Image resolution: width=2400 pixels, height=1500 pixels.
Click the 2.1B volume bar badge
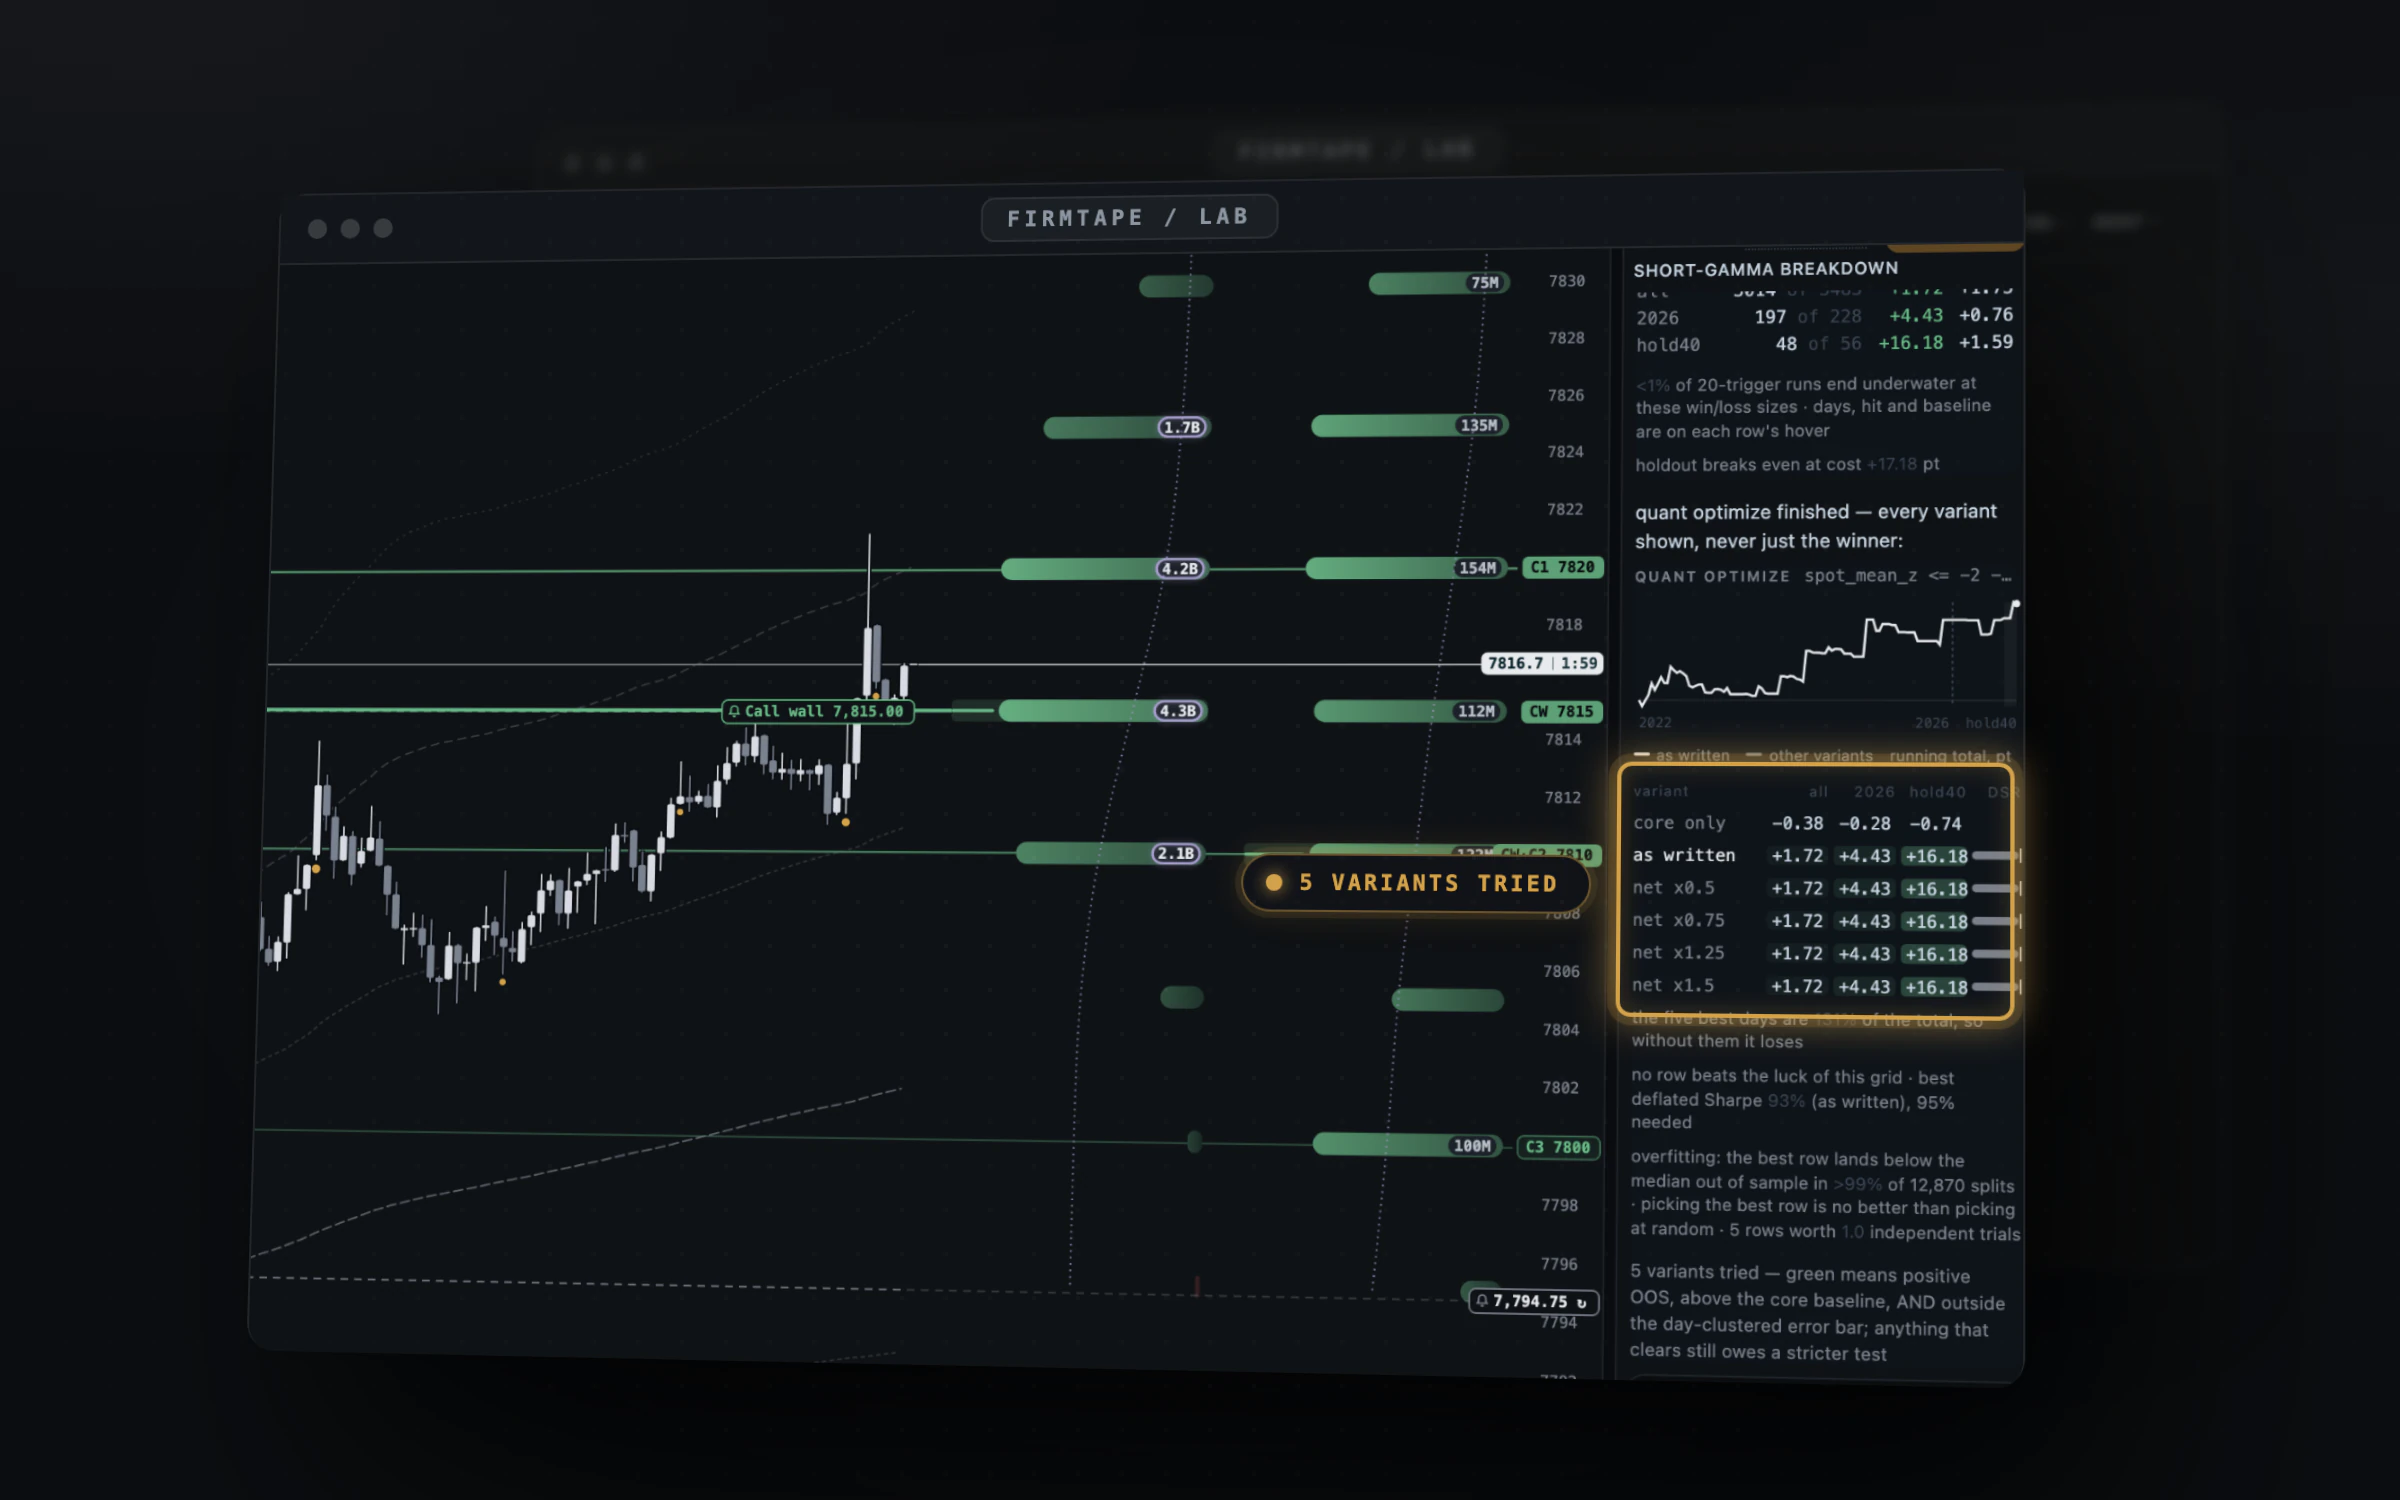coord(1176,853)
